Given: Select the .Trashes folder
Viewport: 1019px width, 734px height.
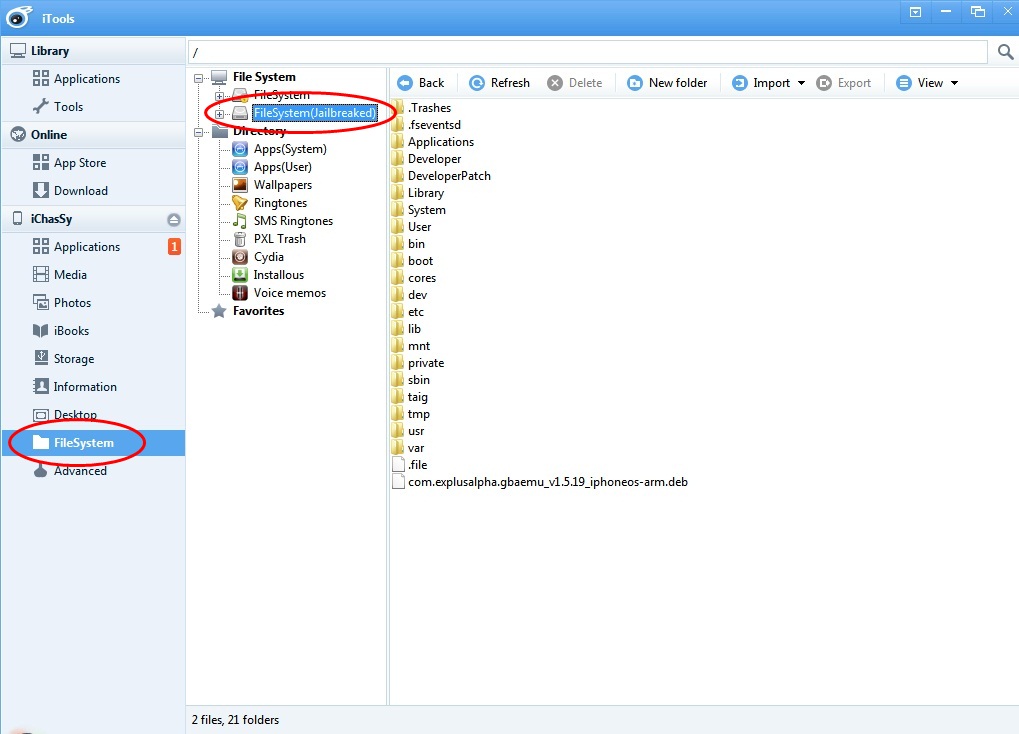Looking at the screenshot, I should point(422,108).
